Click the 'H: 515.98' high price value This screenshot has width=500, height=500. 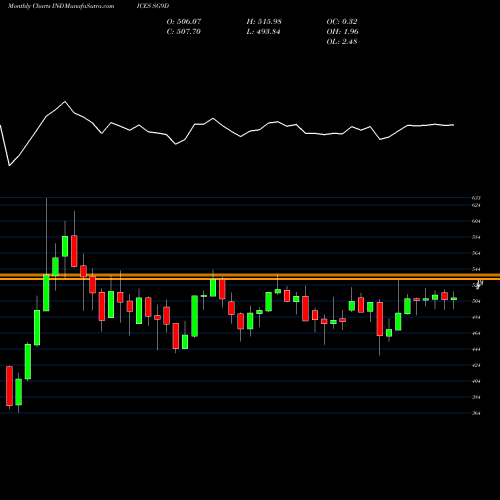[264, 21]
